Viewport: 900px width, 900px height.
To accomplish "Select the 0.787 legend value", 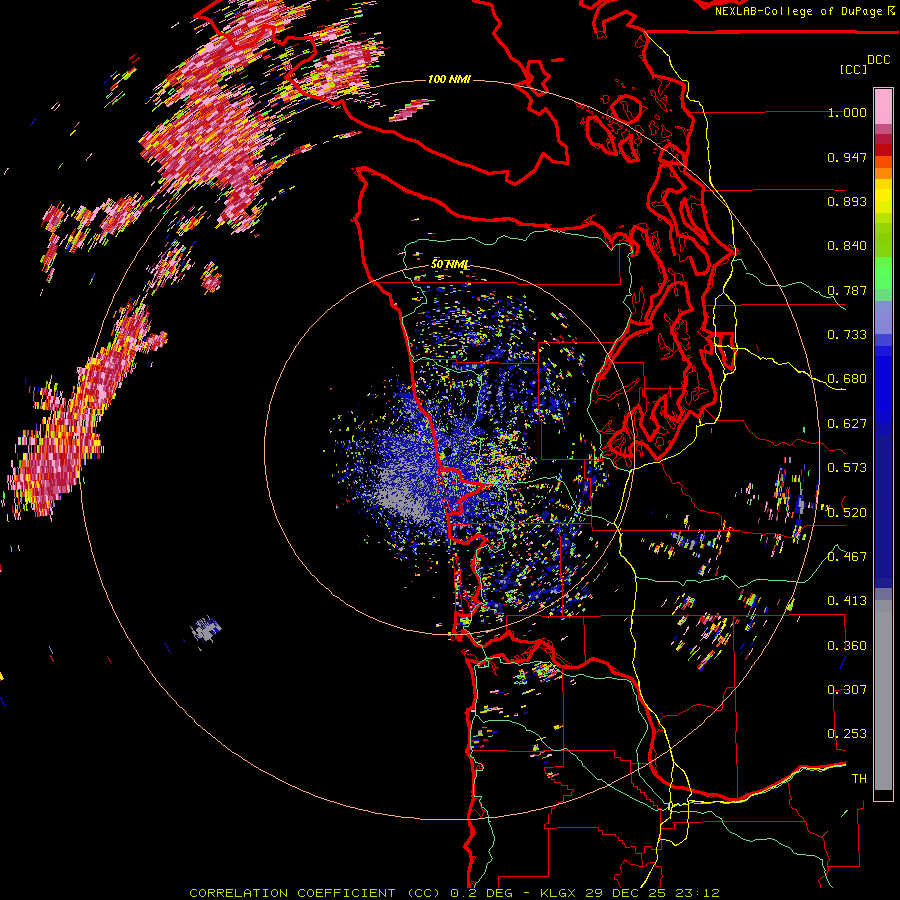I will pyautogui.click(x=847, y=290).
